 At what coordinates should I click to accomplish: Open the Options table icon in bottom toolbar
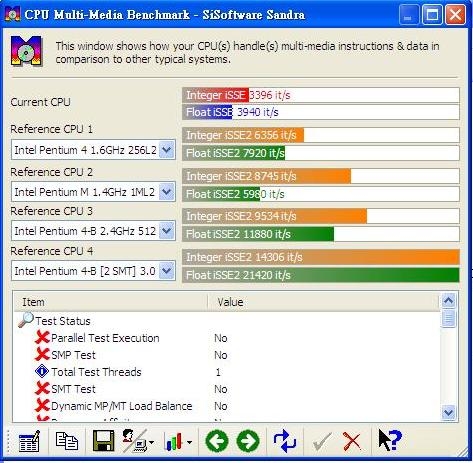coord(29,441)
